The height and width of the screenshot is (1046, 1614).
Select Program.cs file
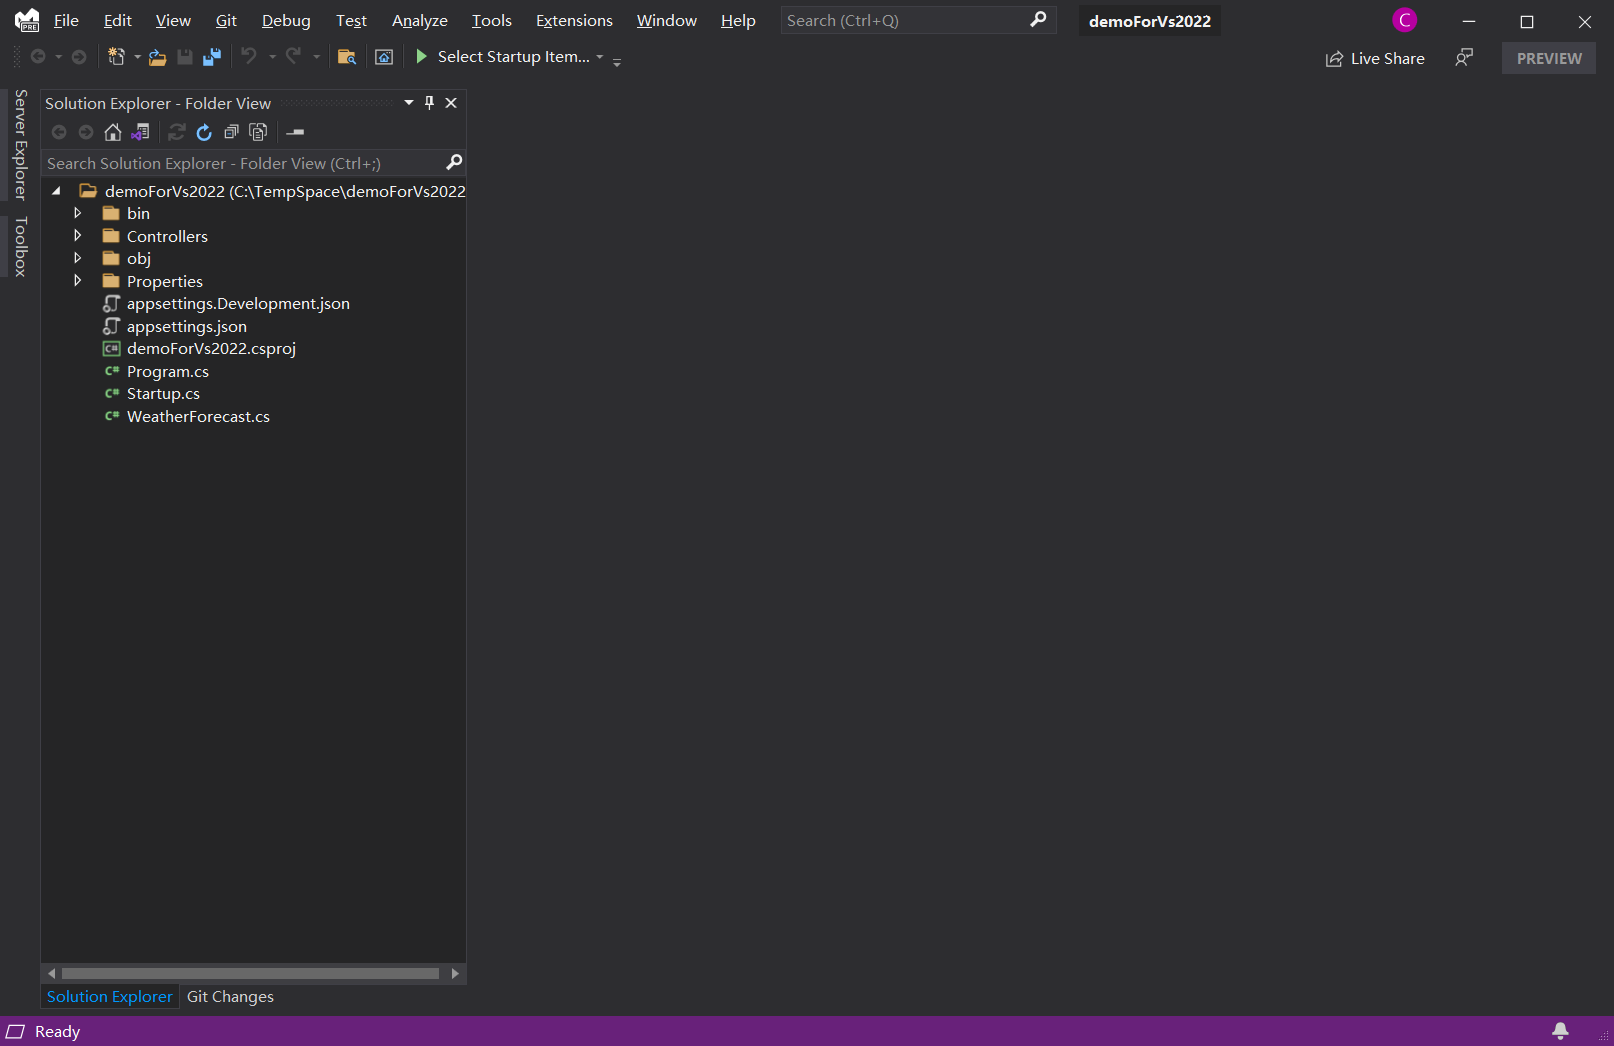pos(167,371)
